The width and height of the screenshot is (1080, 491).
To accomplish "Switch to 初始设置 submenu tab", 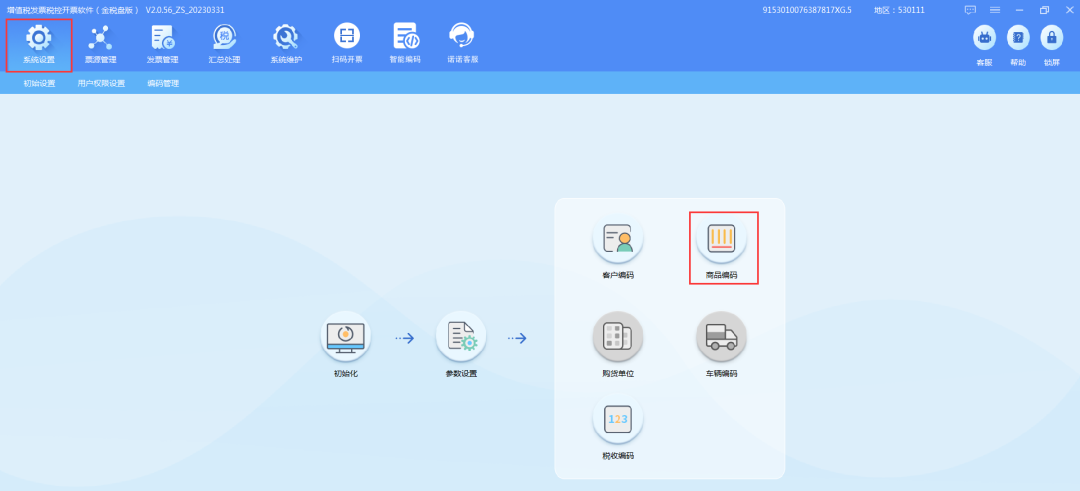I will pyautogui.click(x=39, y=83).
